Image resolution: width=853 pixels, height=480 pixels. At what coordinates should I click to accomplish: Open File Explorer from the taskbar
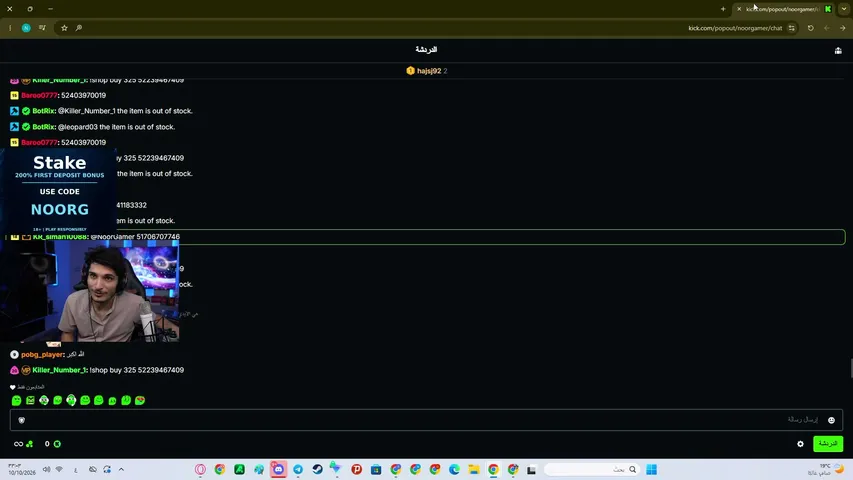tap(474, 469)
